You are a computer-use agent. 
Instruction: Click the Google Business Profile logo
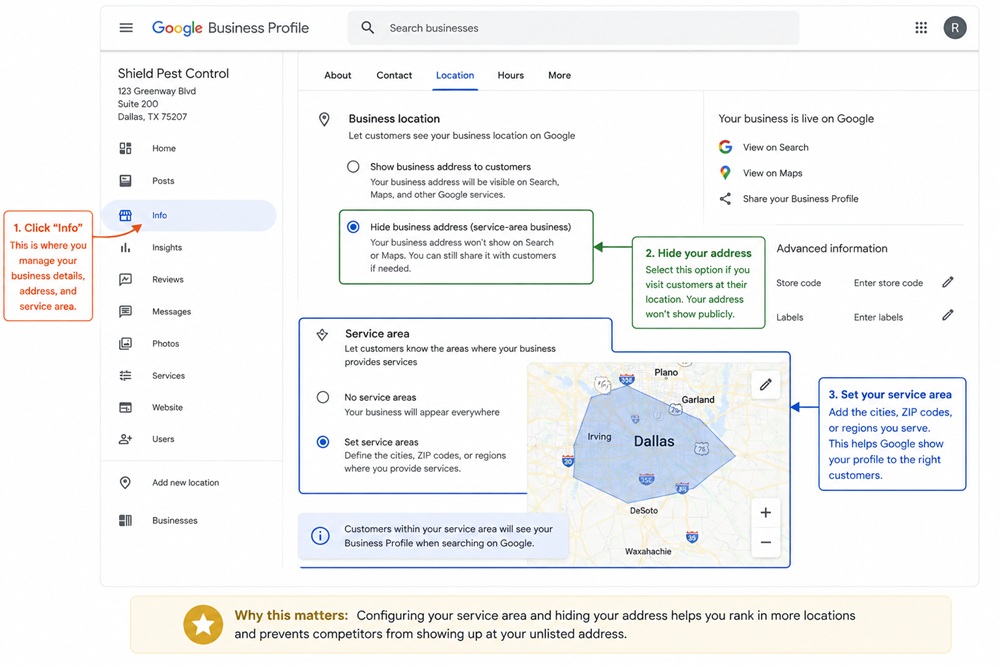[x=230, y=28]
